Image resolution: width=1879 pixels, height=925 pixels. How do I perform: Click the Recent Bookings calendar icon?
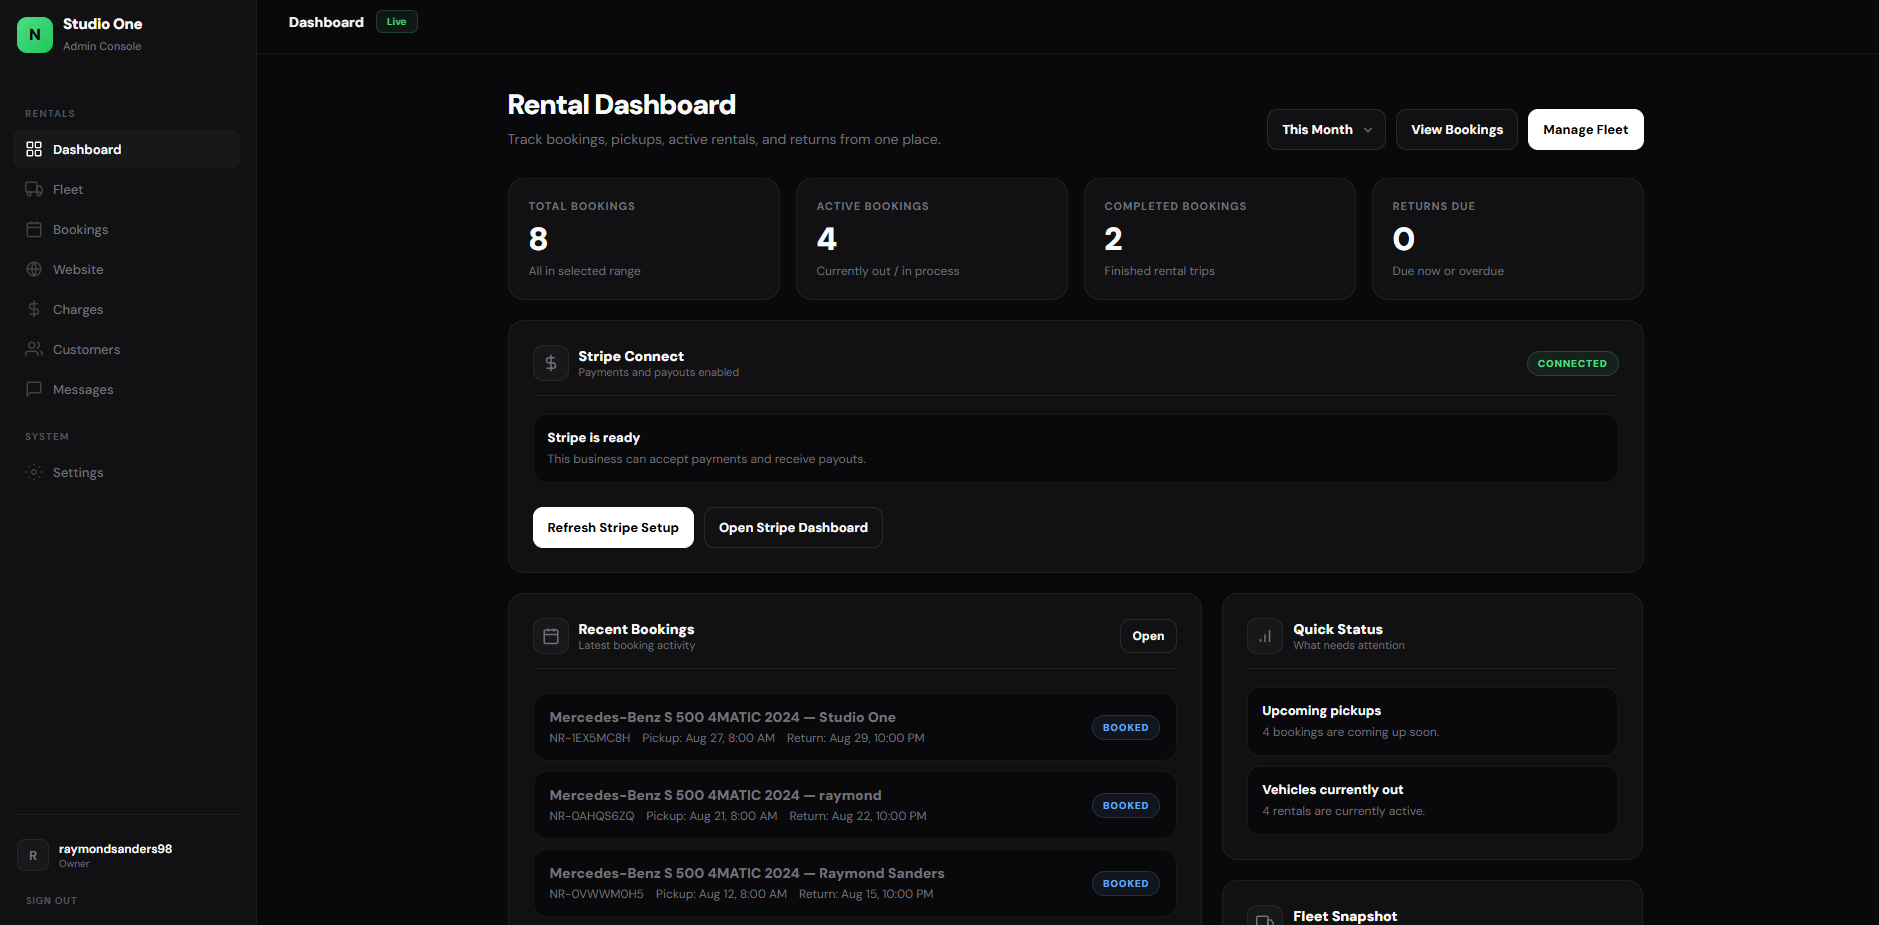click(x=551, y=636)
